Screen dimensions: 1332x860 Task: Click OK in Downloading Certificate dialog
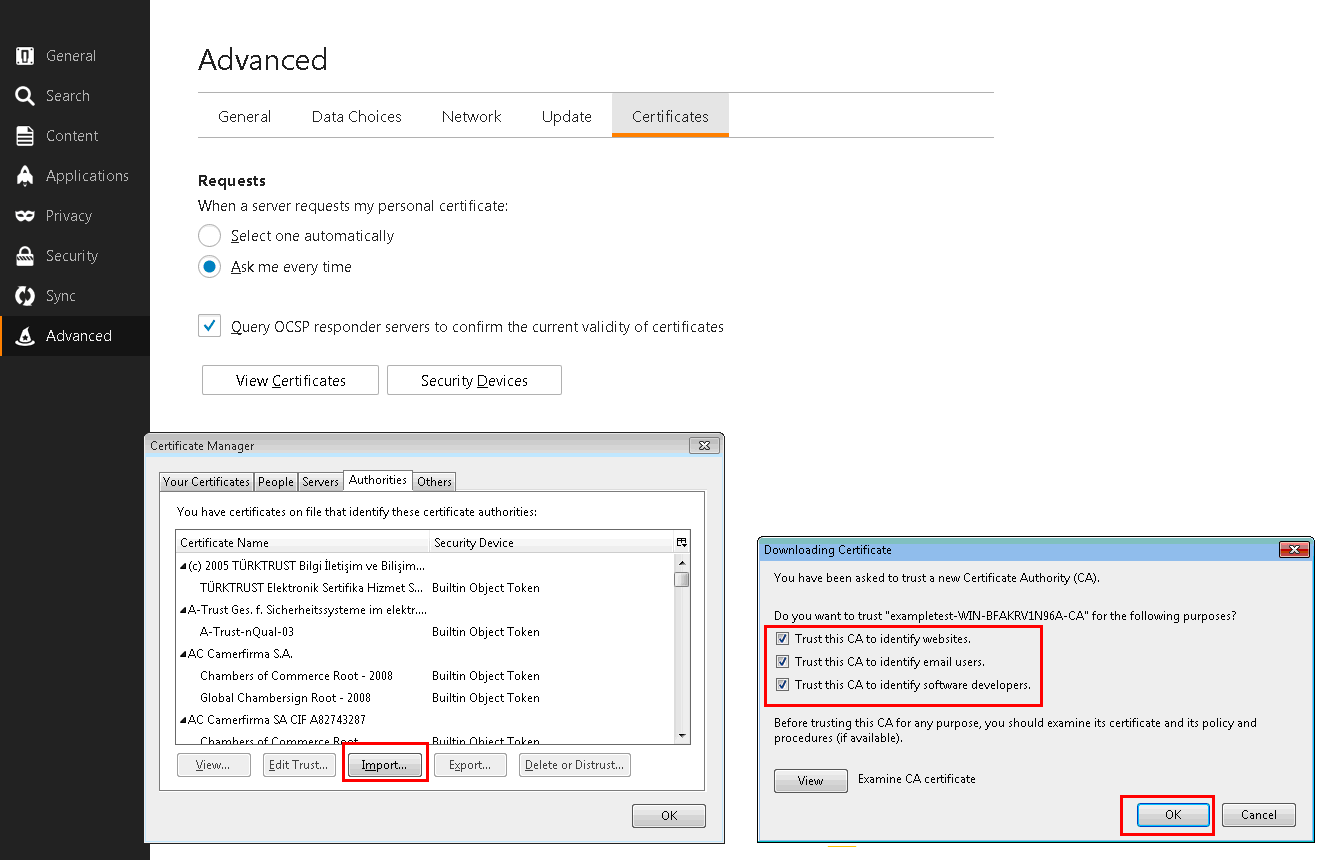[1173, 815]
